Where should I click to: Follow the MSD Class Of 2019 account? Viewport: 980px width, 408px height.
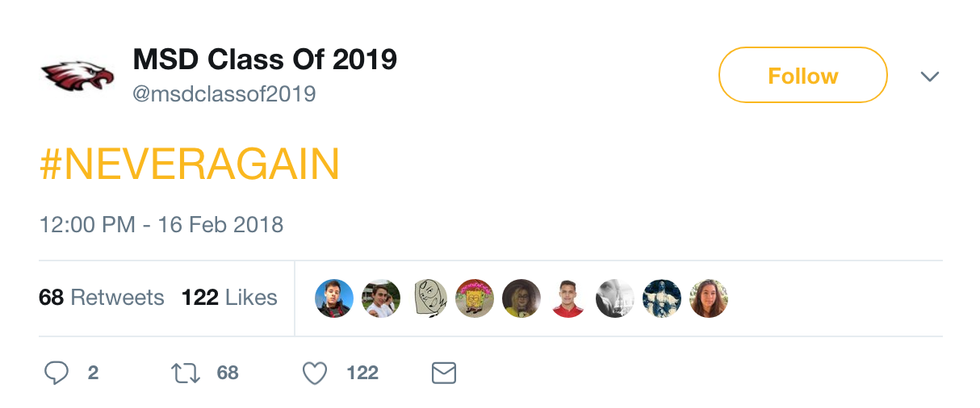pyautogui.click(x=802, y=75)
